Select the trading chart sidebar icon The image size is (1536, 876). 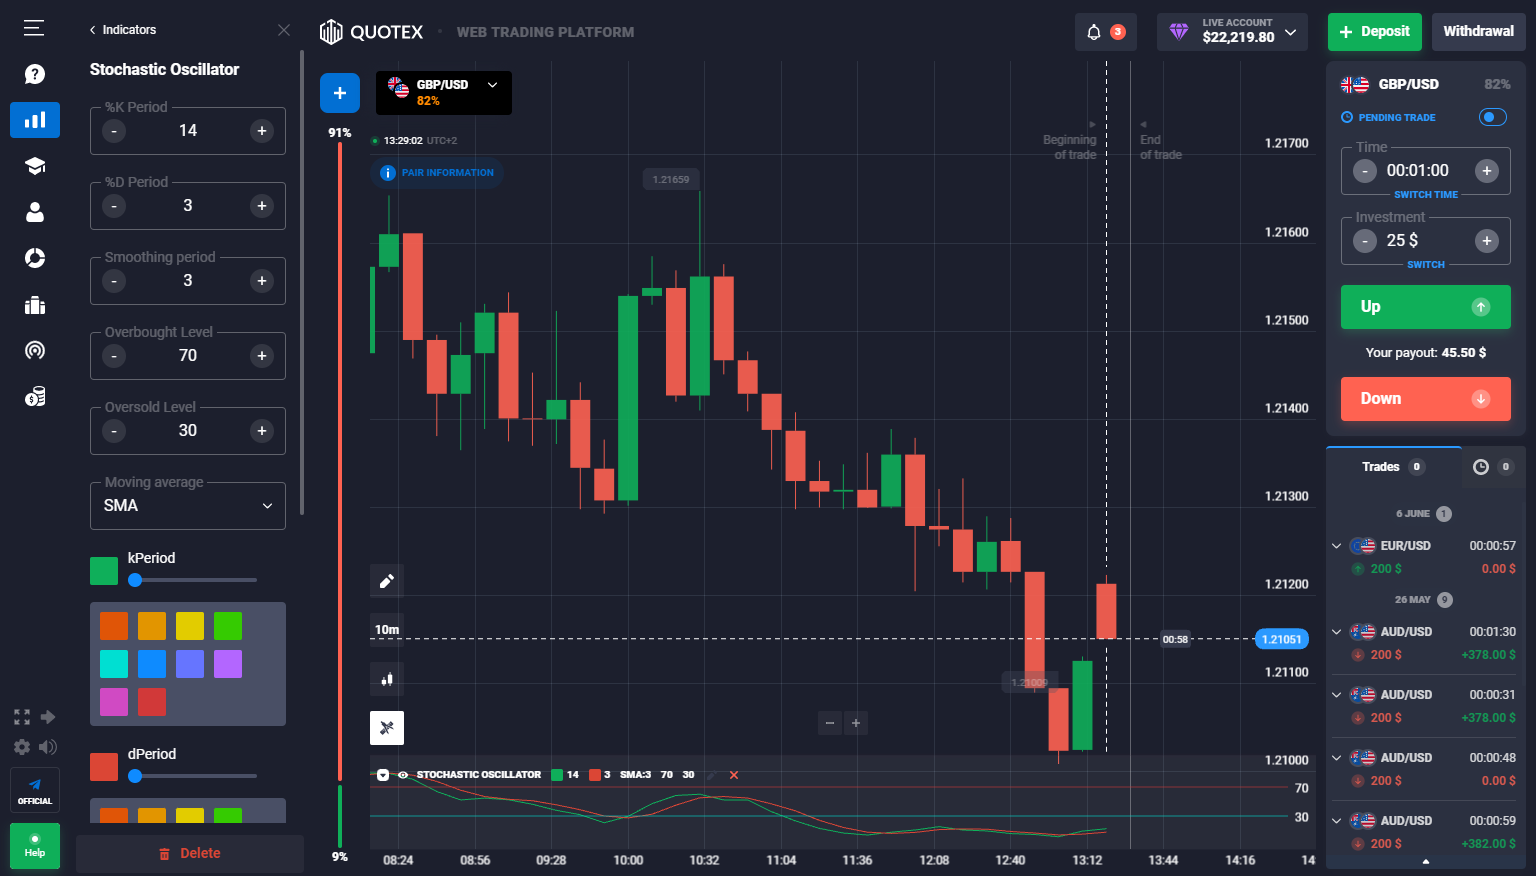[x=35, y=120]
